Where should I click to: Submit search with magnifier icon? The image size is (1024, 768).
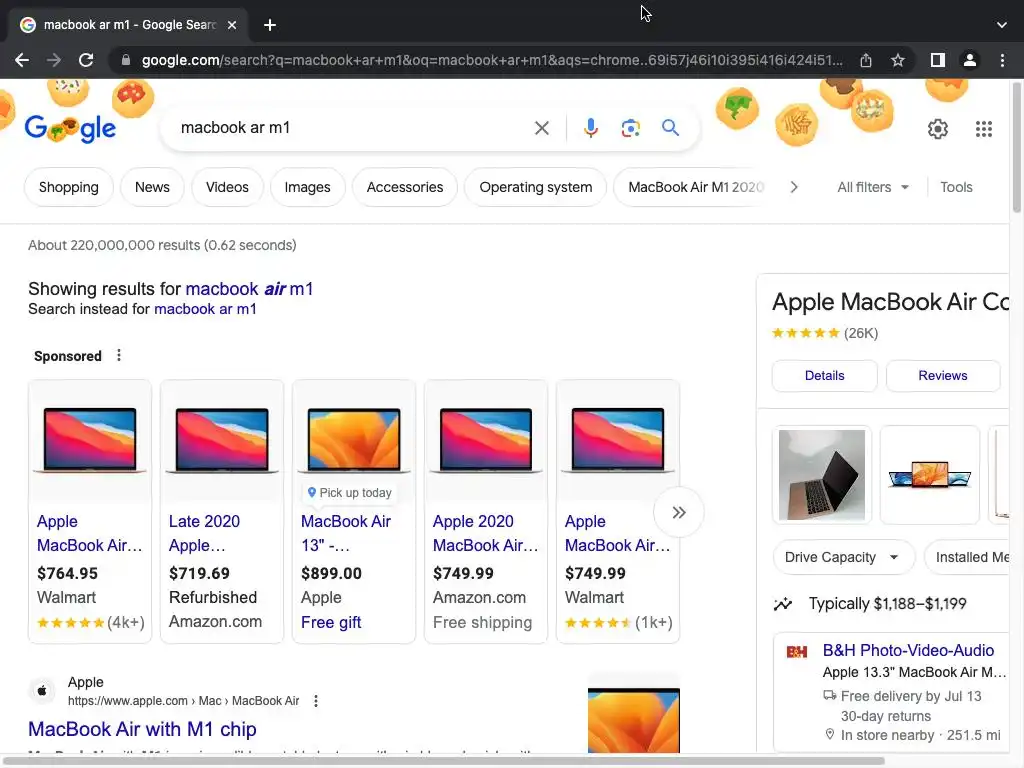pyautogui.click(x=670, y=127)
